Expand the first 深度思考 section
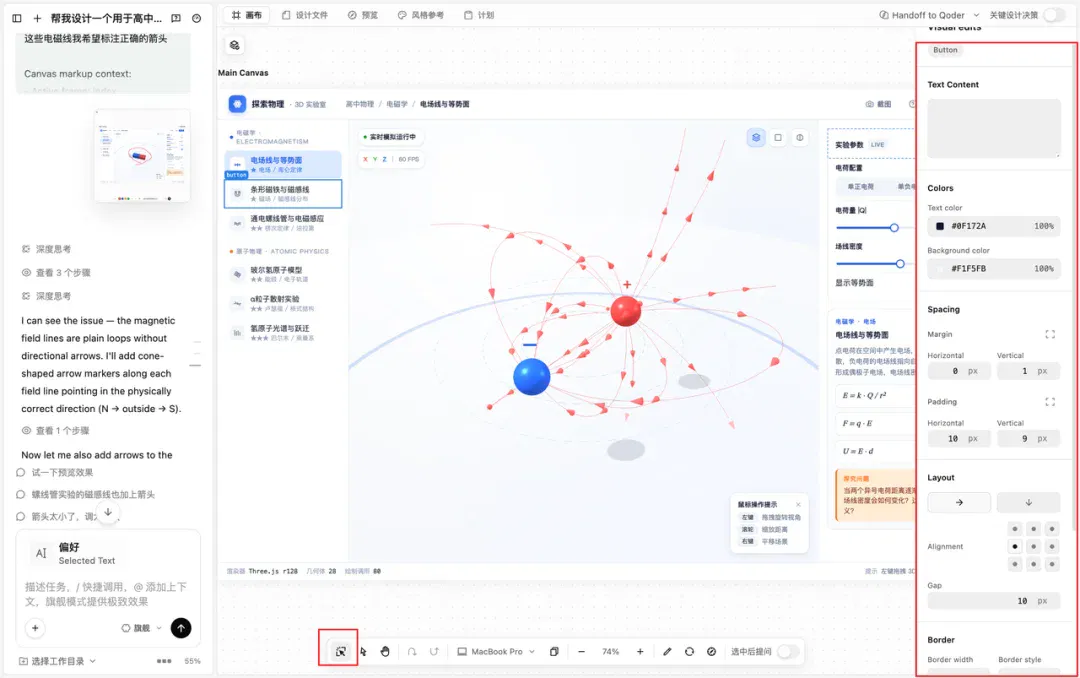 pyautogui.click(x=46, y=249)
